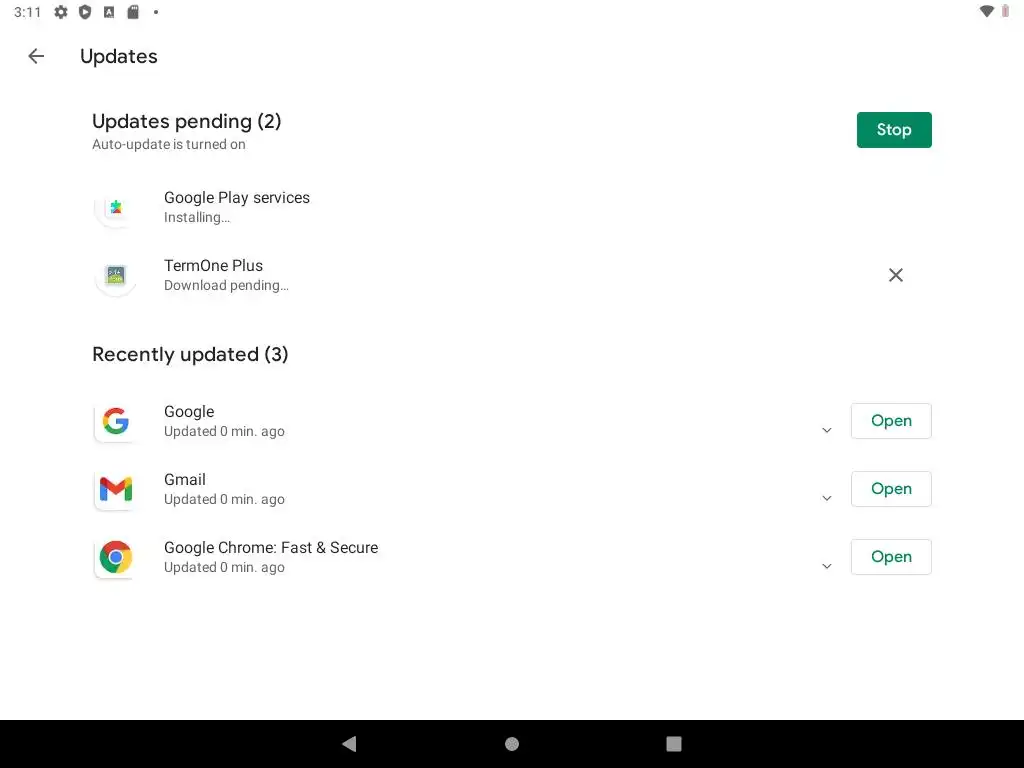Tap the 3:11 clock in status bar

pyautogui.click(x=27, y=12)
